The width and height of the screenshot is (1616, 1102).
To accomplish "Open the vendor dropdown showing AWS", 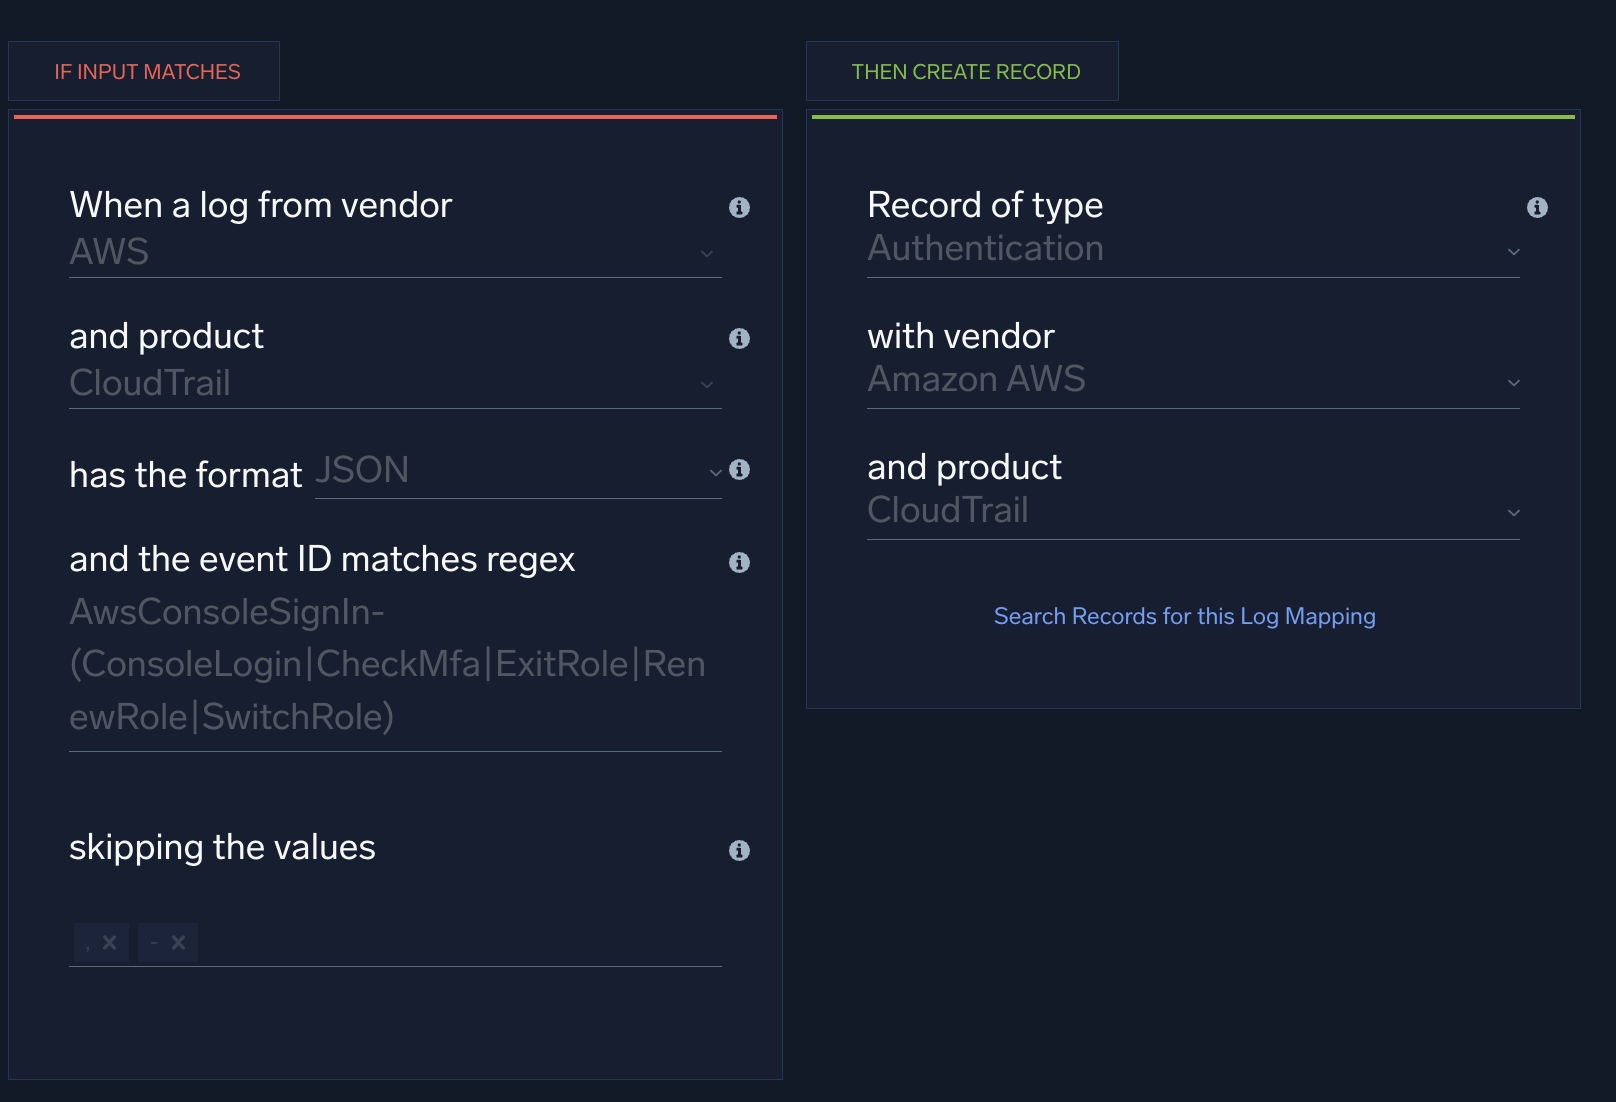I will coord(707,254).
